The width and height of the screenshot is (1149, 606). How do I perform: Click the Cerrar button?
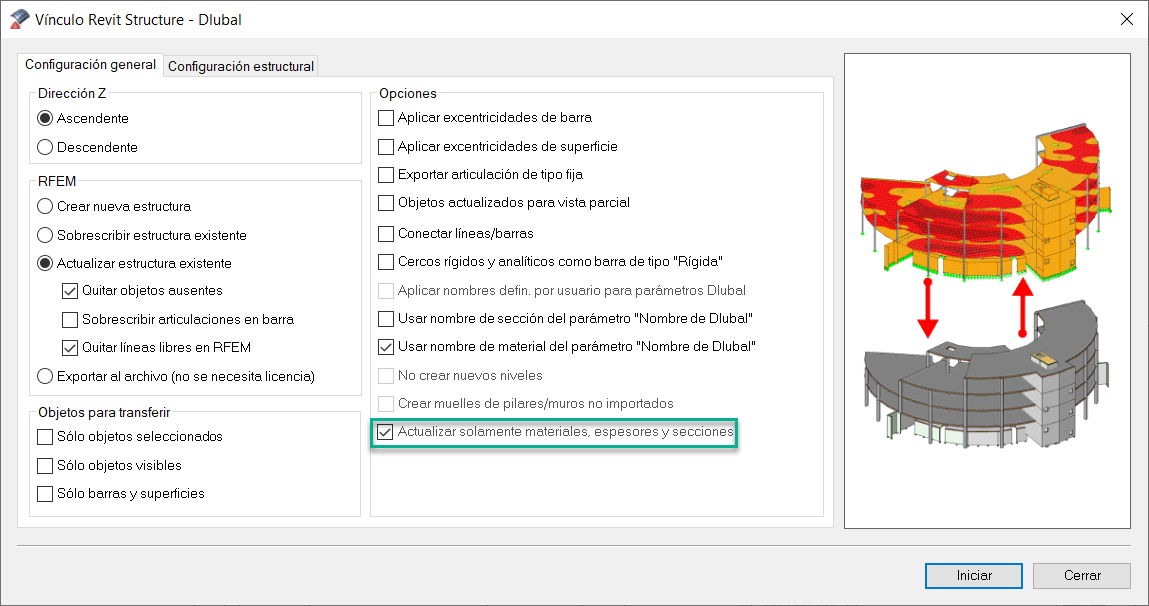(x=1081, y=575)
